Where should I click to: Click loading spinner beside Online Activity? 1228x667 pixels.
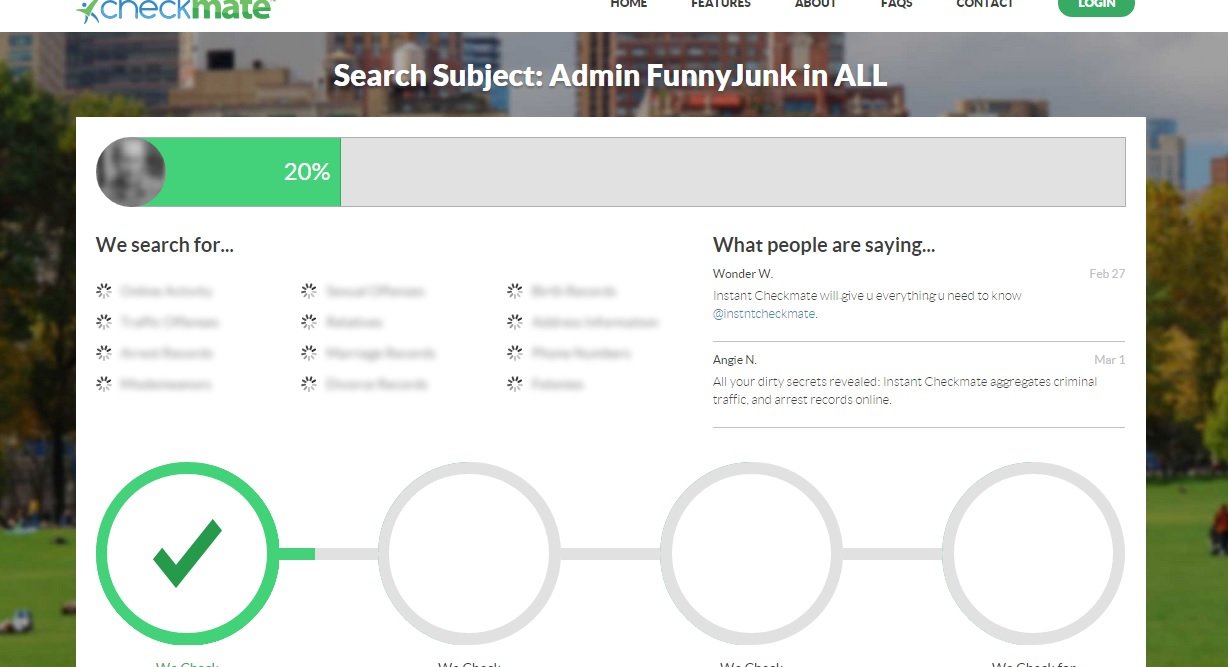click(x=104, y=291)
